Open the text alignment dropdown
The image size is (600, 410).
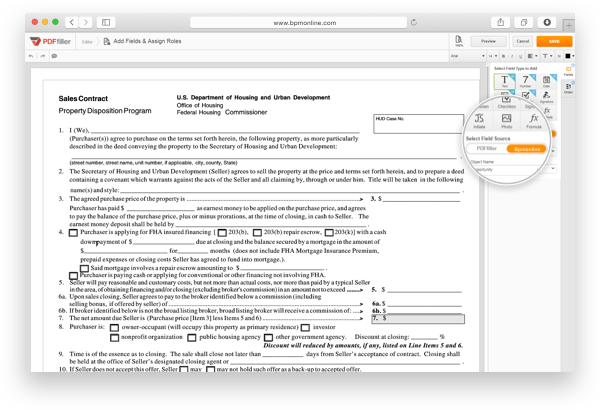(x=532, y=56)
